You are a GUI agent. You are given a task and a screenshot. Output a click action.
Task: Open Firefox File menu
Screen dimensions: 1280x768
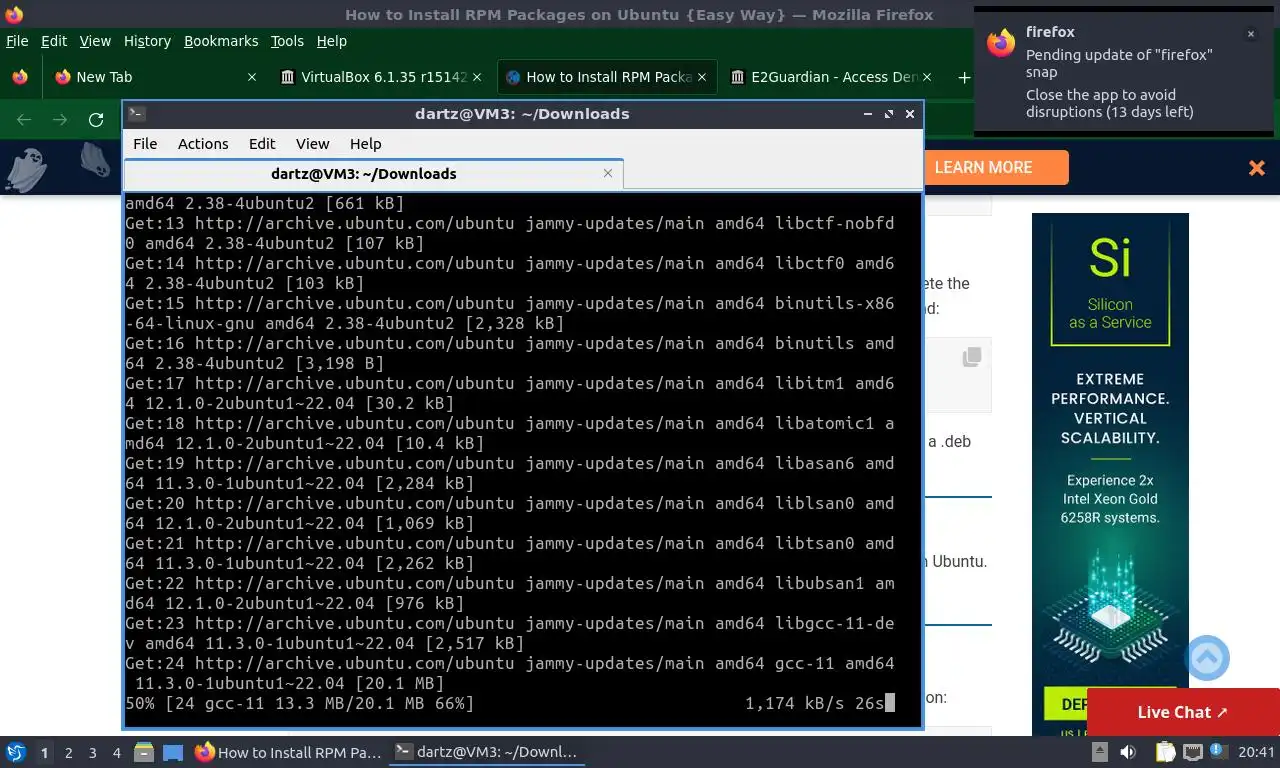click(17, 41)
